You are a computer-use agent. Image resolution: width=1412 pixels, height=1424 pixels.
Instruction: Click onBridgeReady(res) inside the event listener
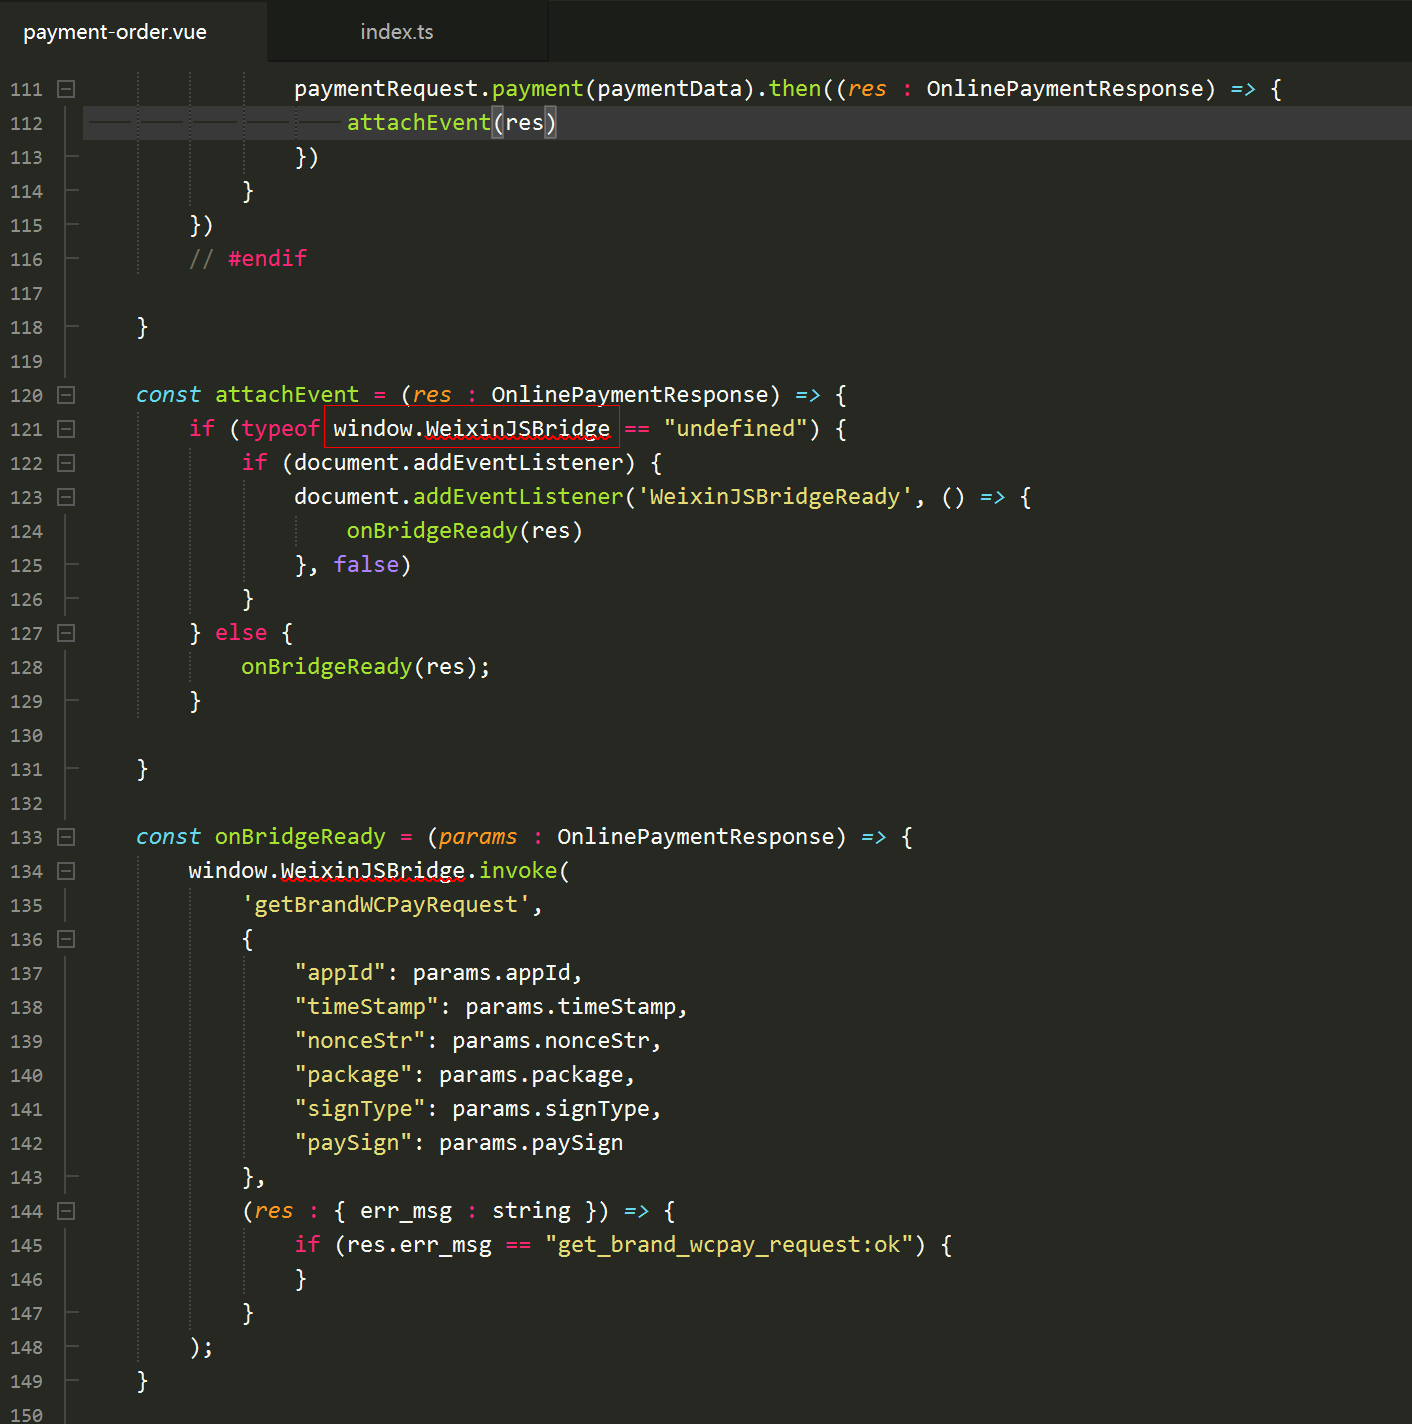(x=464, y=531)
